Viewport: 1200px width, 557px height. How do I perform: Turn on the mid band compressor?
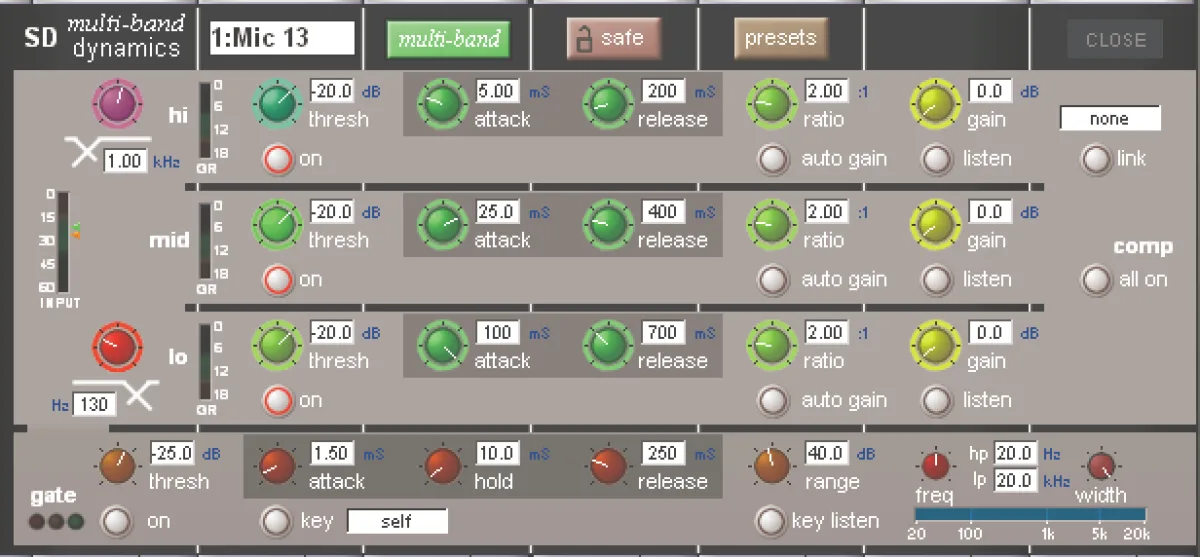click(278, 280)
